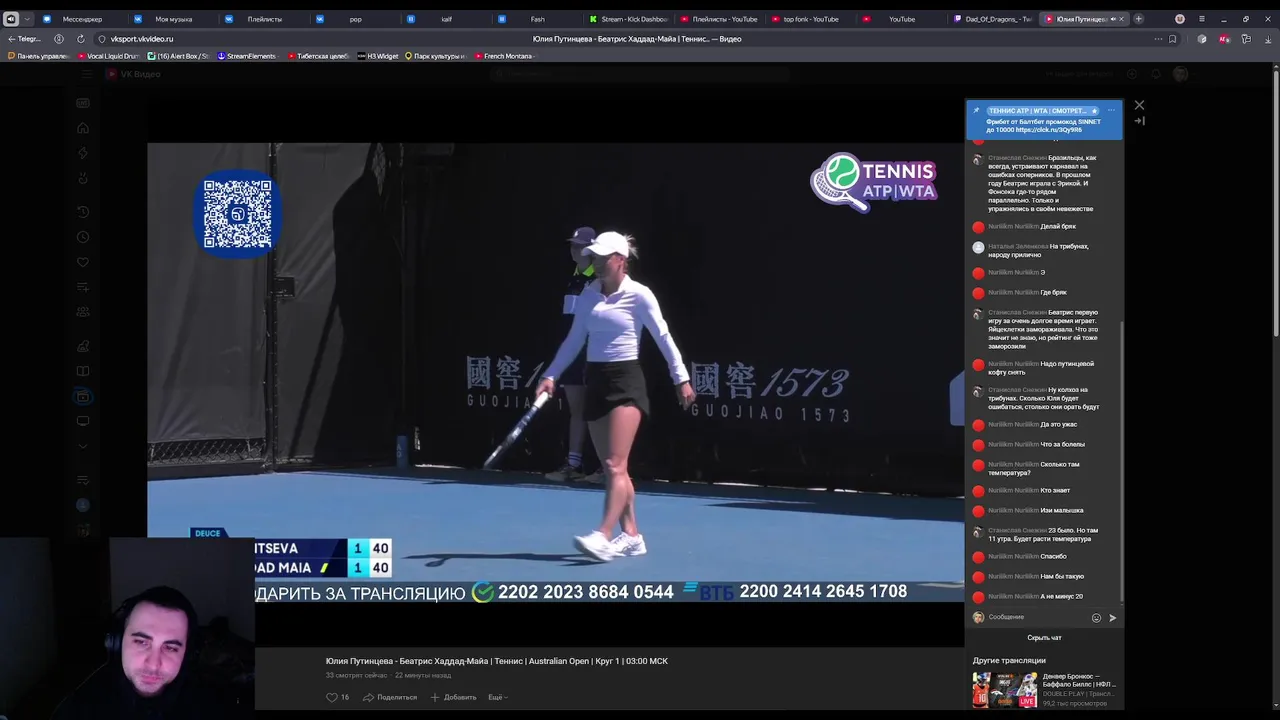Open the StreamElements bookmark
Image resolution: width=1280 pixels, height=720 pixels.
point(247,56)
